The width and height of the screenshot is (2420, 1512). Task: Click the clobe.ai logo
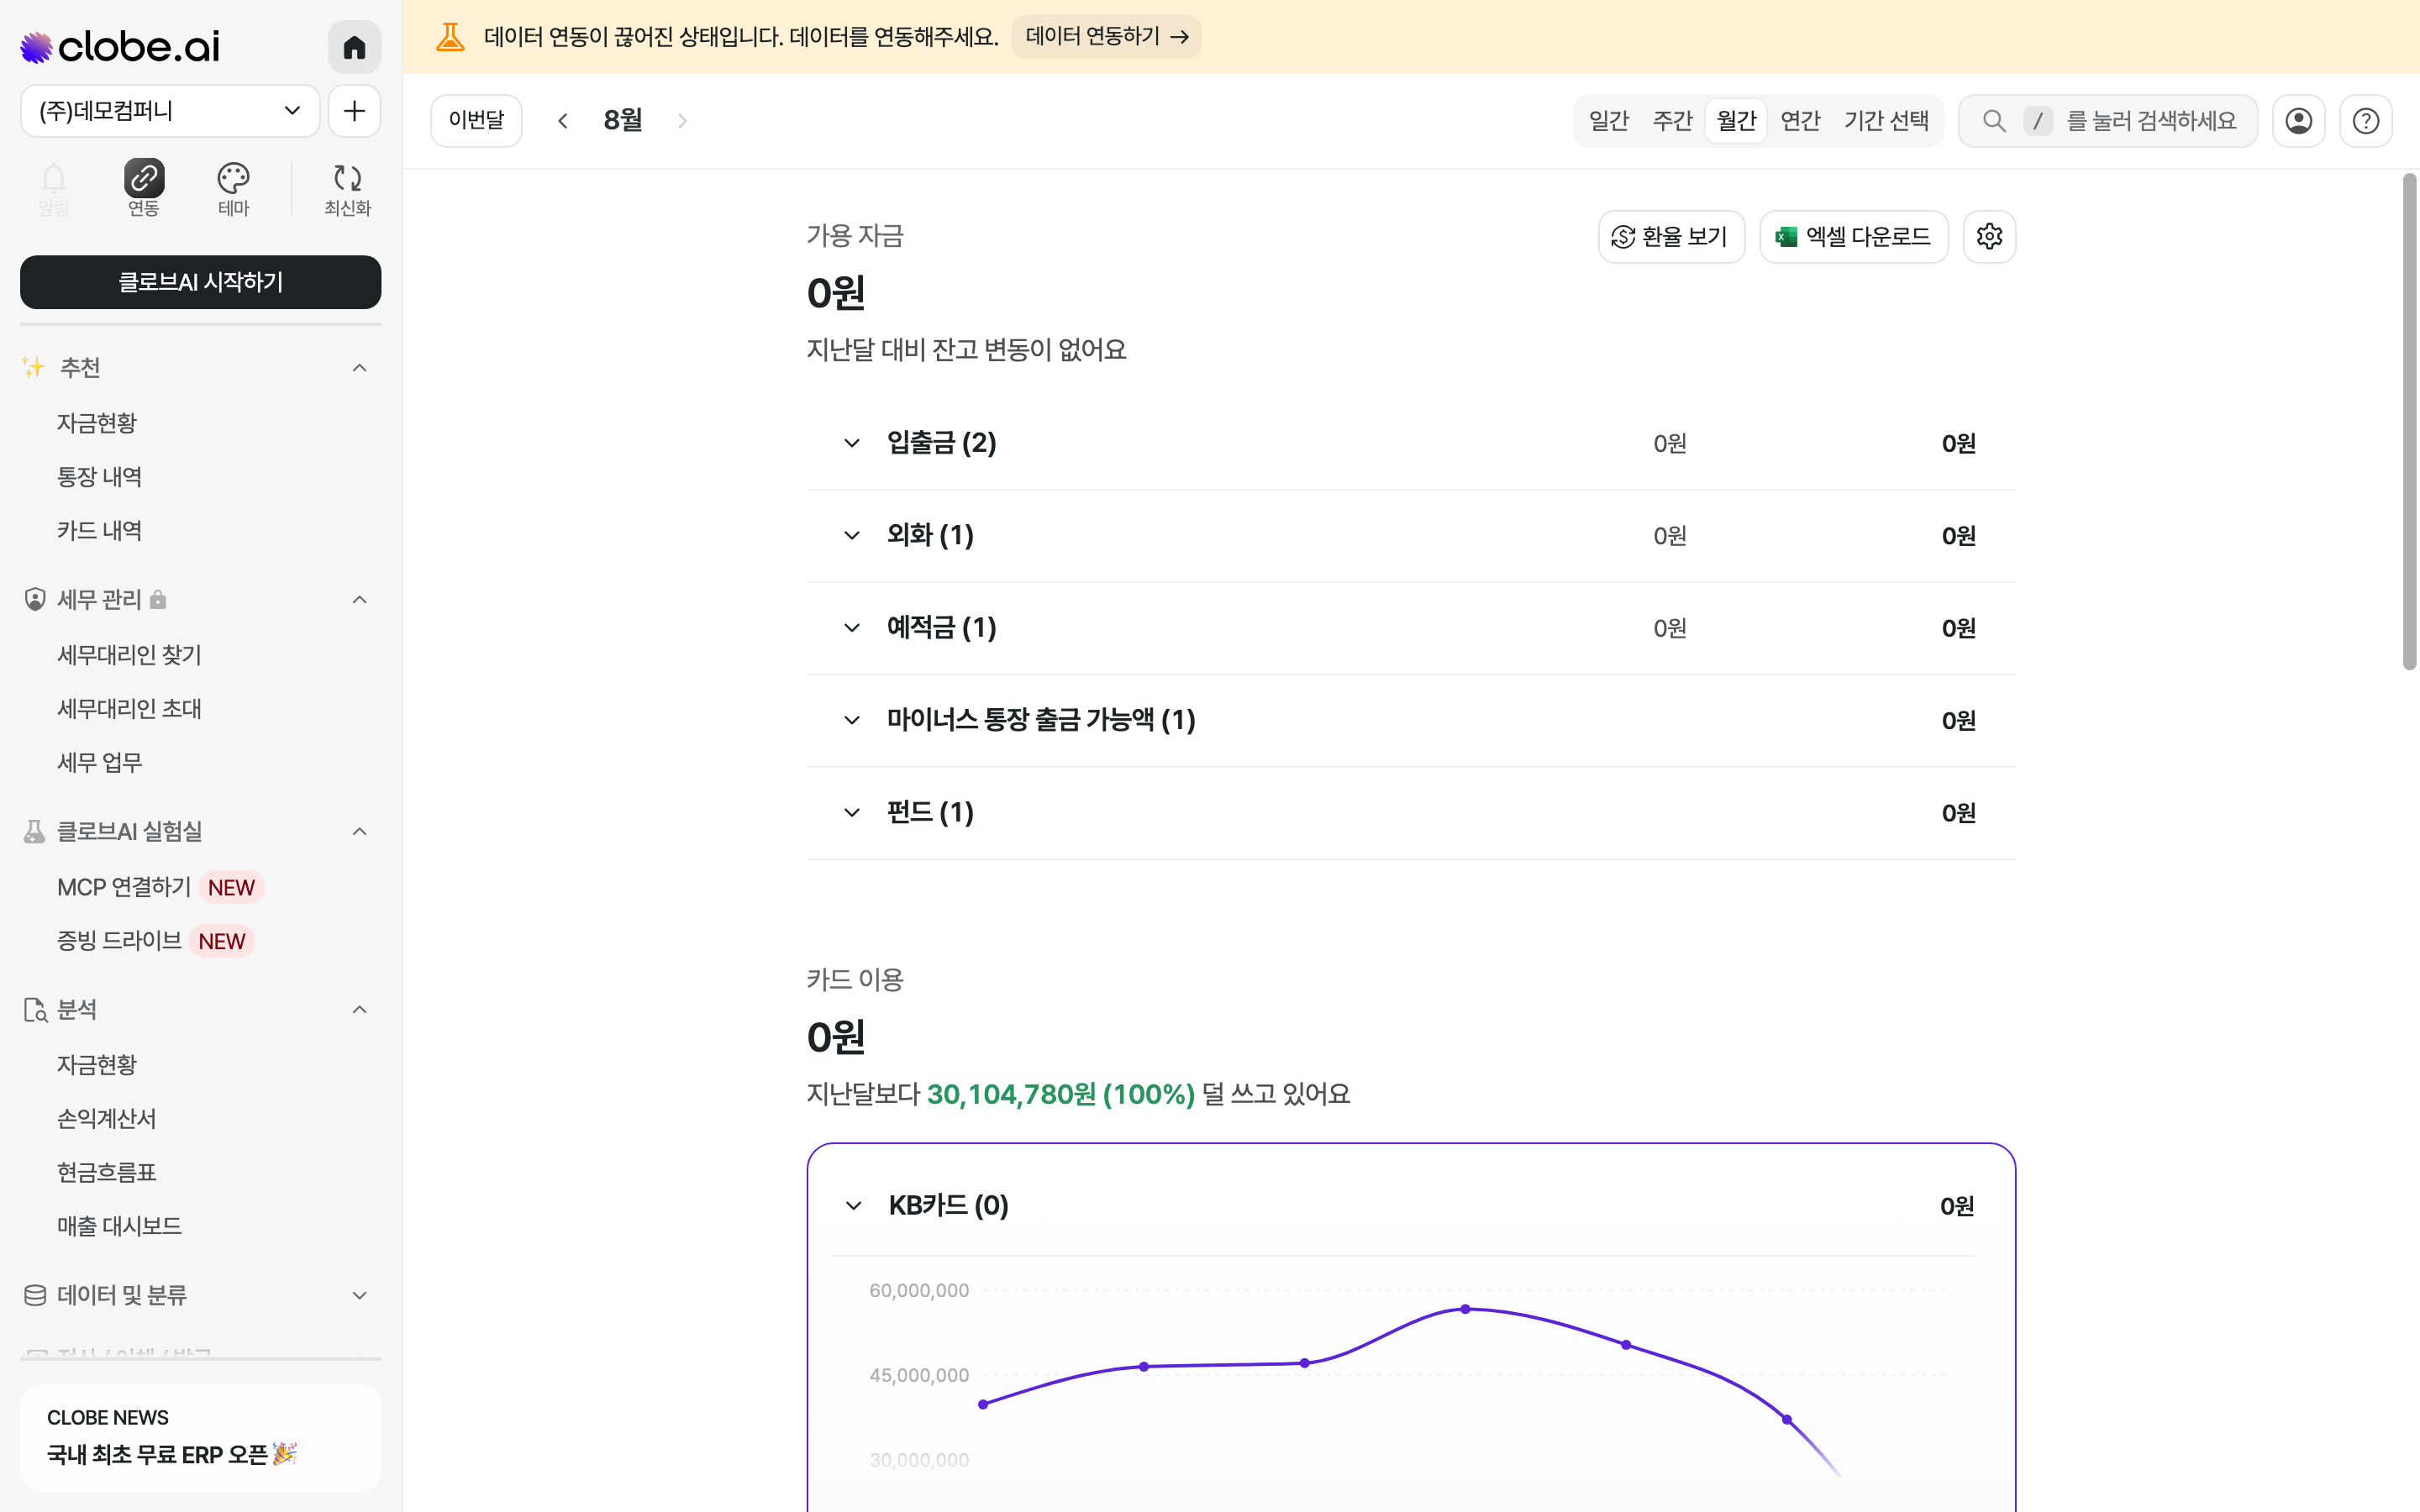pyautogui.click(x=120, y=47)
